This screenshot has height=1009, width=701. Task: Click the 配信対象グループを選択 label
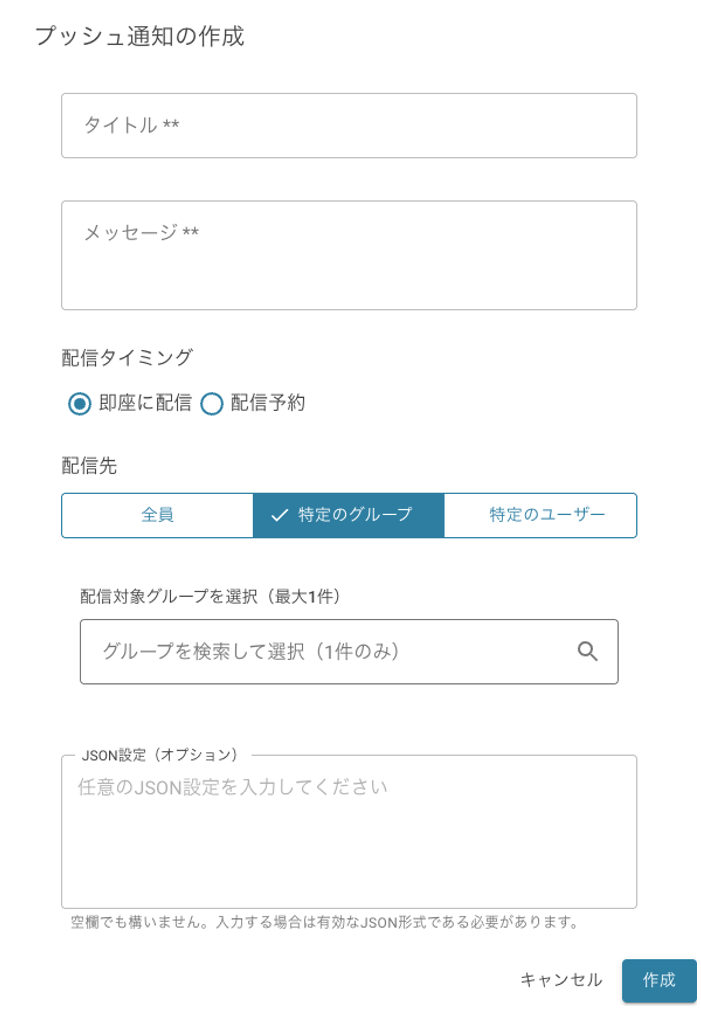211,596
